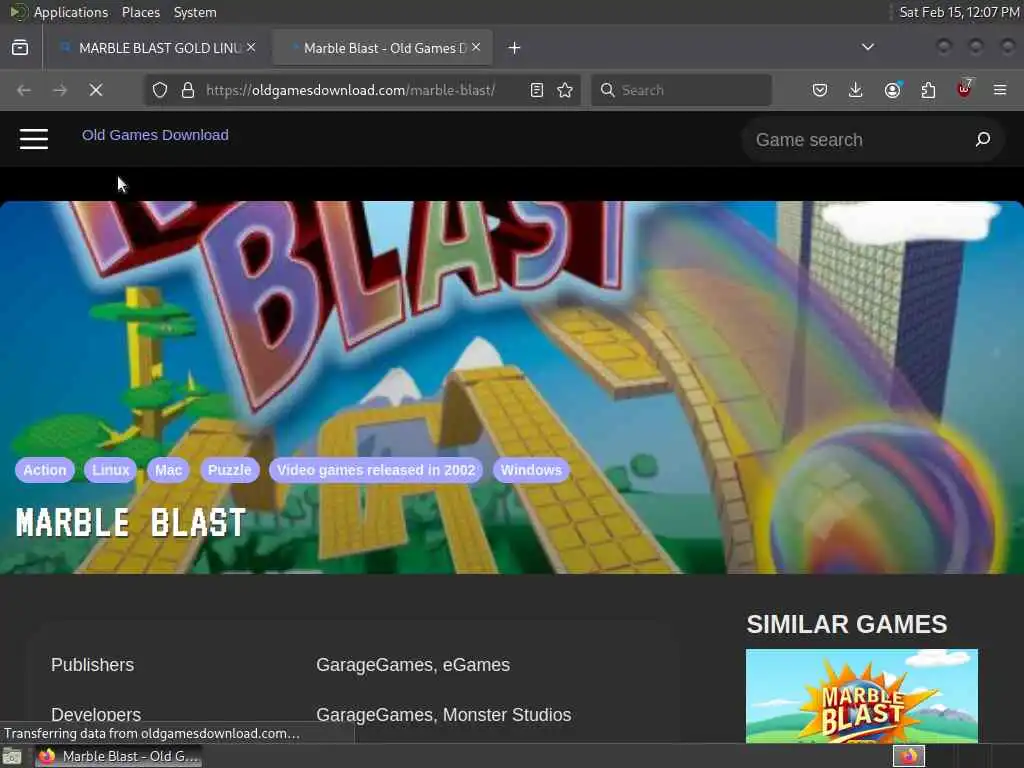Screen dimensions: 1024x768
Task: Open Marble Blast similar game thumbnail
Action: [x=861, y=696]
